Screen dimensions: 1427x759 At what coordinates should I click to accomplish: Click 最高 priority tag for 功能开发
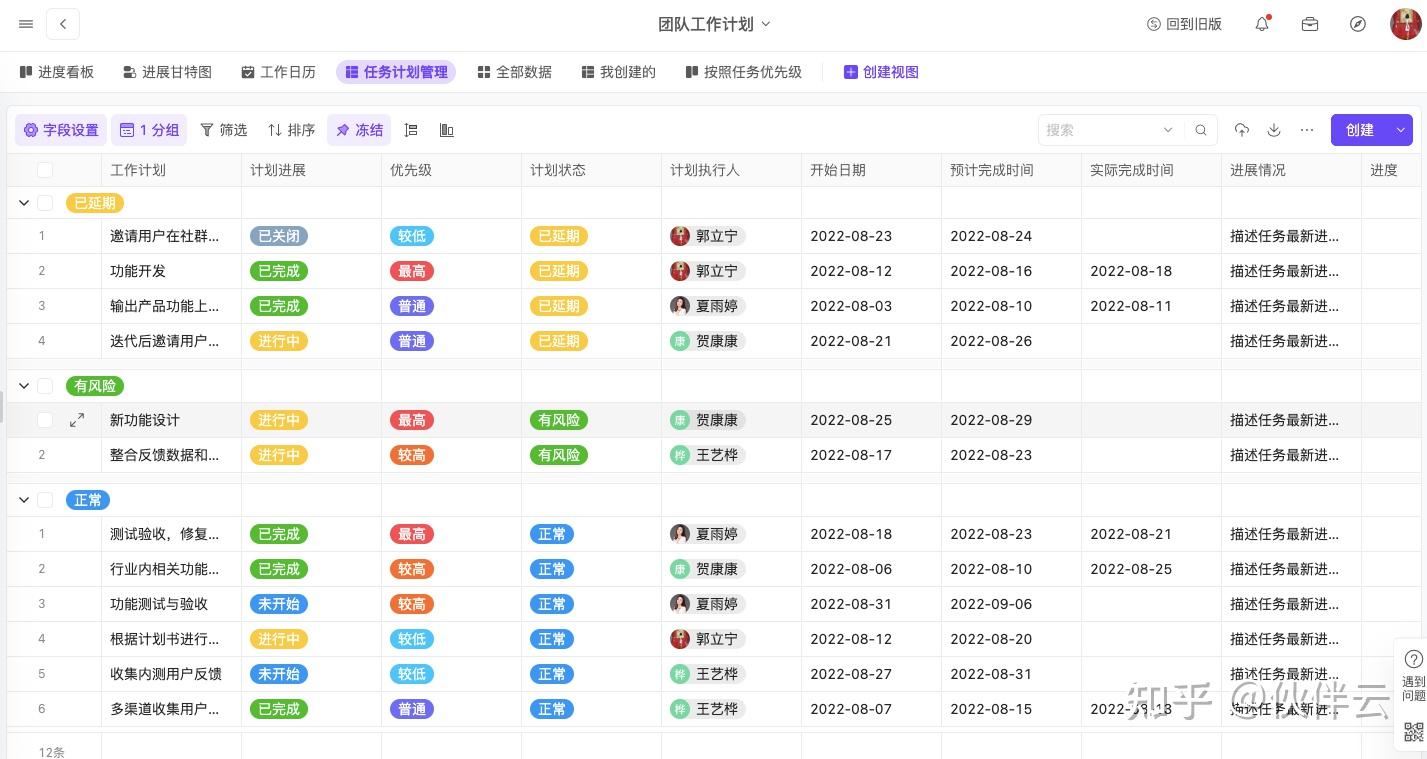coord(412,271)
